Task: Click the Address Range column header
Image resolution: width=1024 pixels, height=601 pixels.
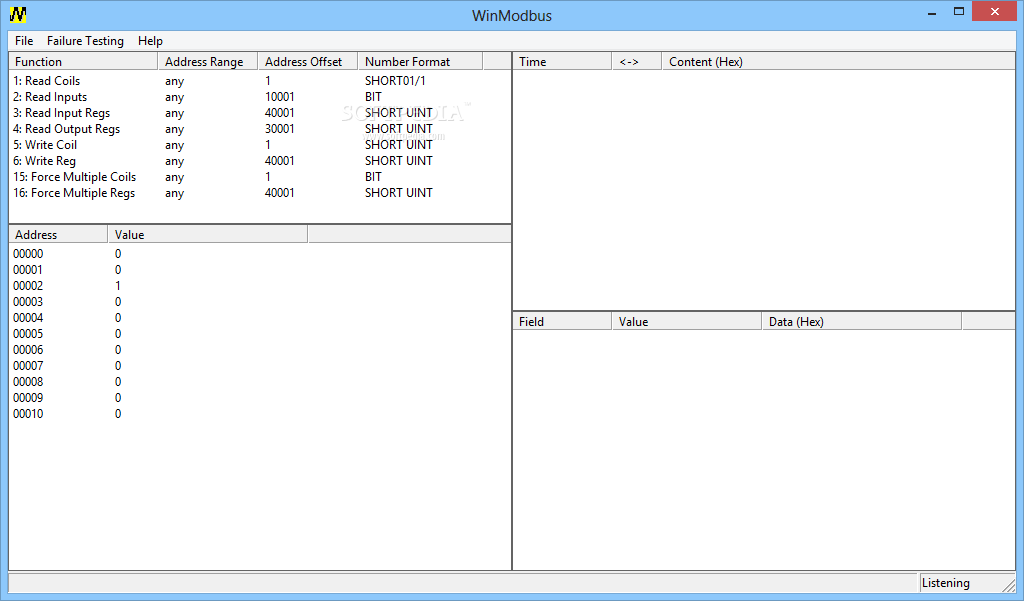Action: point(208,61)
